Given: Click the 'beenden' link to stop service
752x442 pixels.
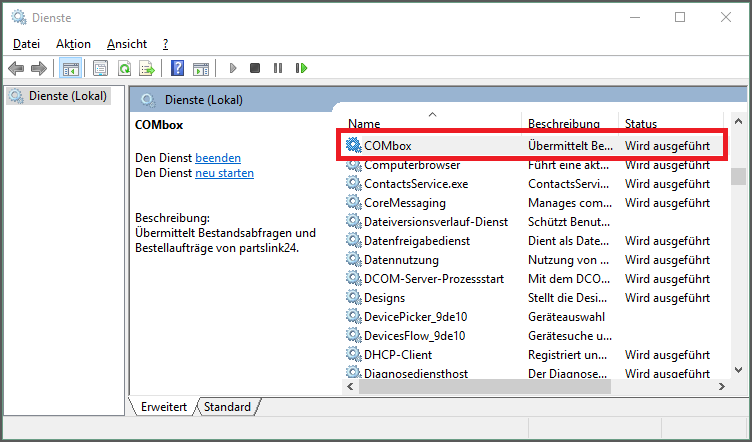Looking at the screenshot, I should [x=218, y=158].
